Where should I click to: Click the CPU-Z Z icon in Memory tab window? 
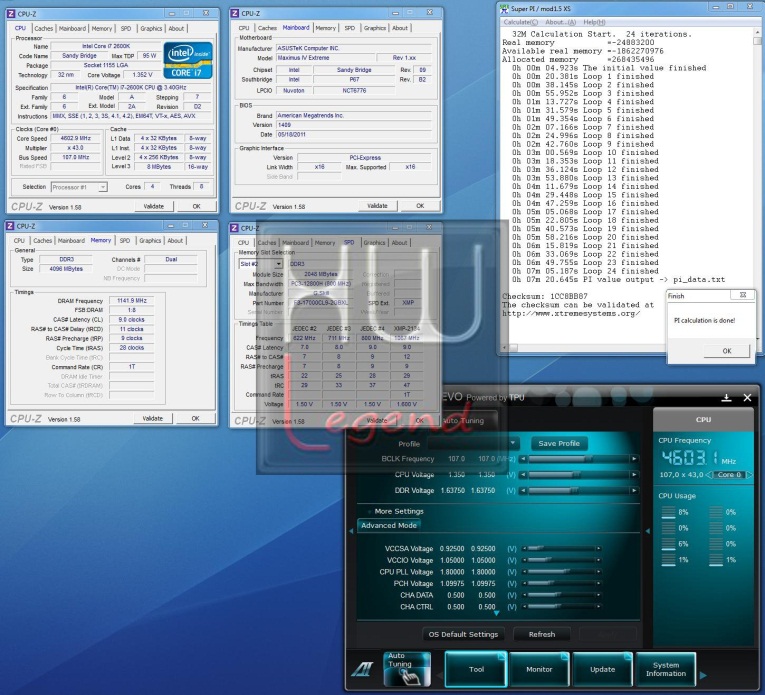pyautogui.click(x=10, y=226)
